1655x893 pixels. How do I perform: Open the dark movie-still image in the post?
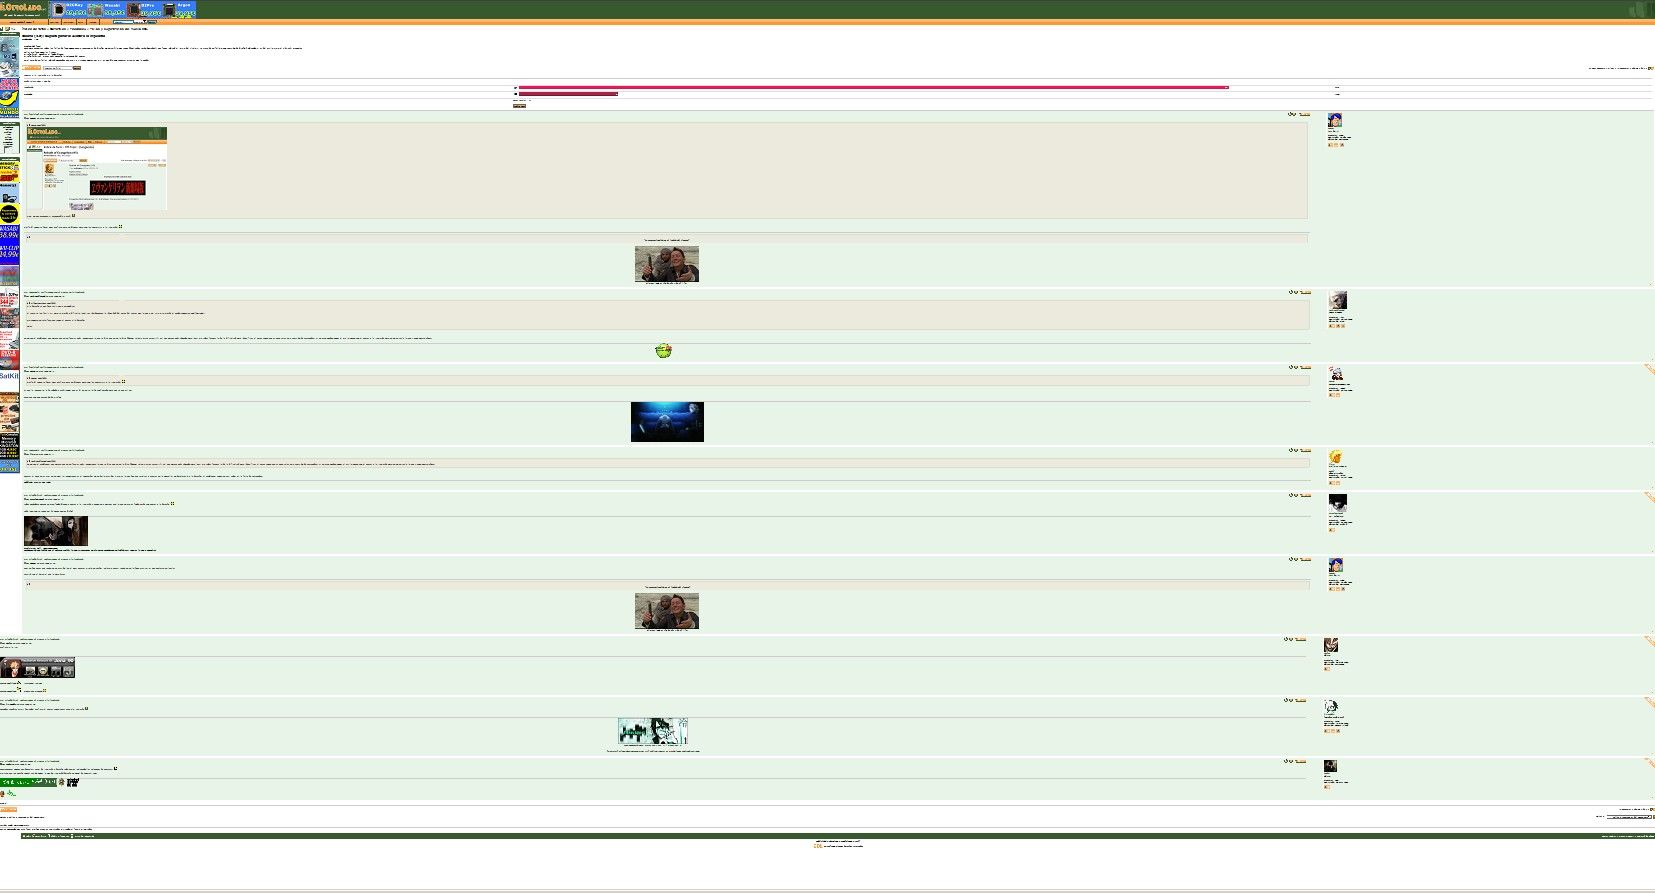56,531
